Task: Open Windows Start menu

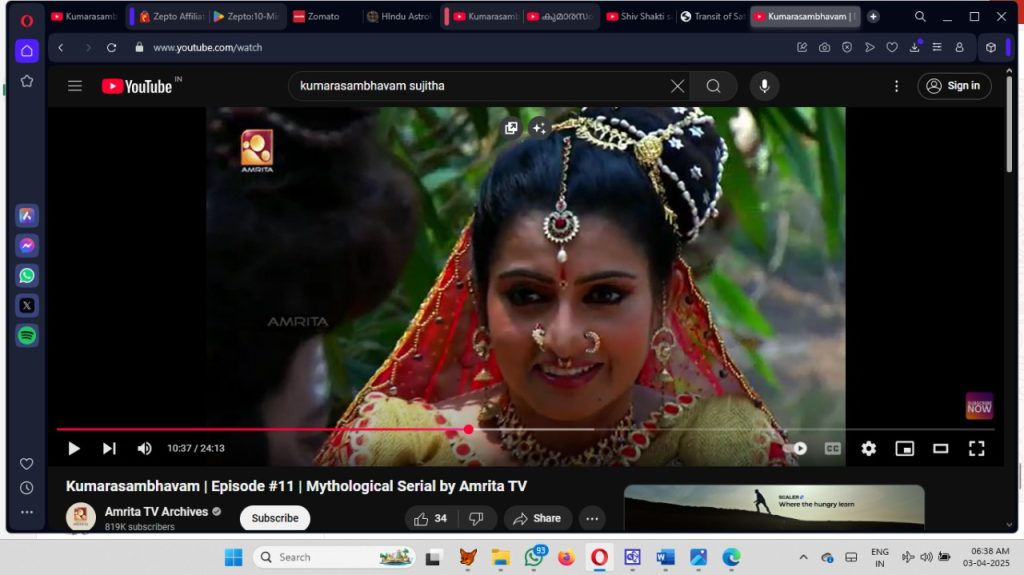Action: coord(233,557)
